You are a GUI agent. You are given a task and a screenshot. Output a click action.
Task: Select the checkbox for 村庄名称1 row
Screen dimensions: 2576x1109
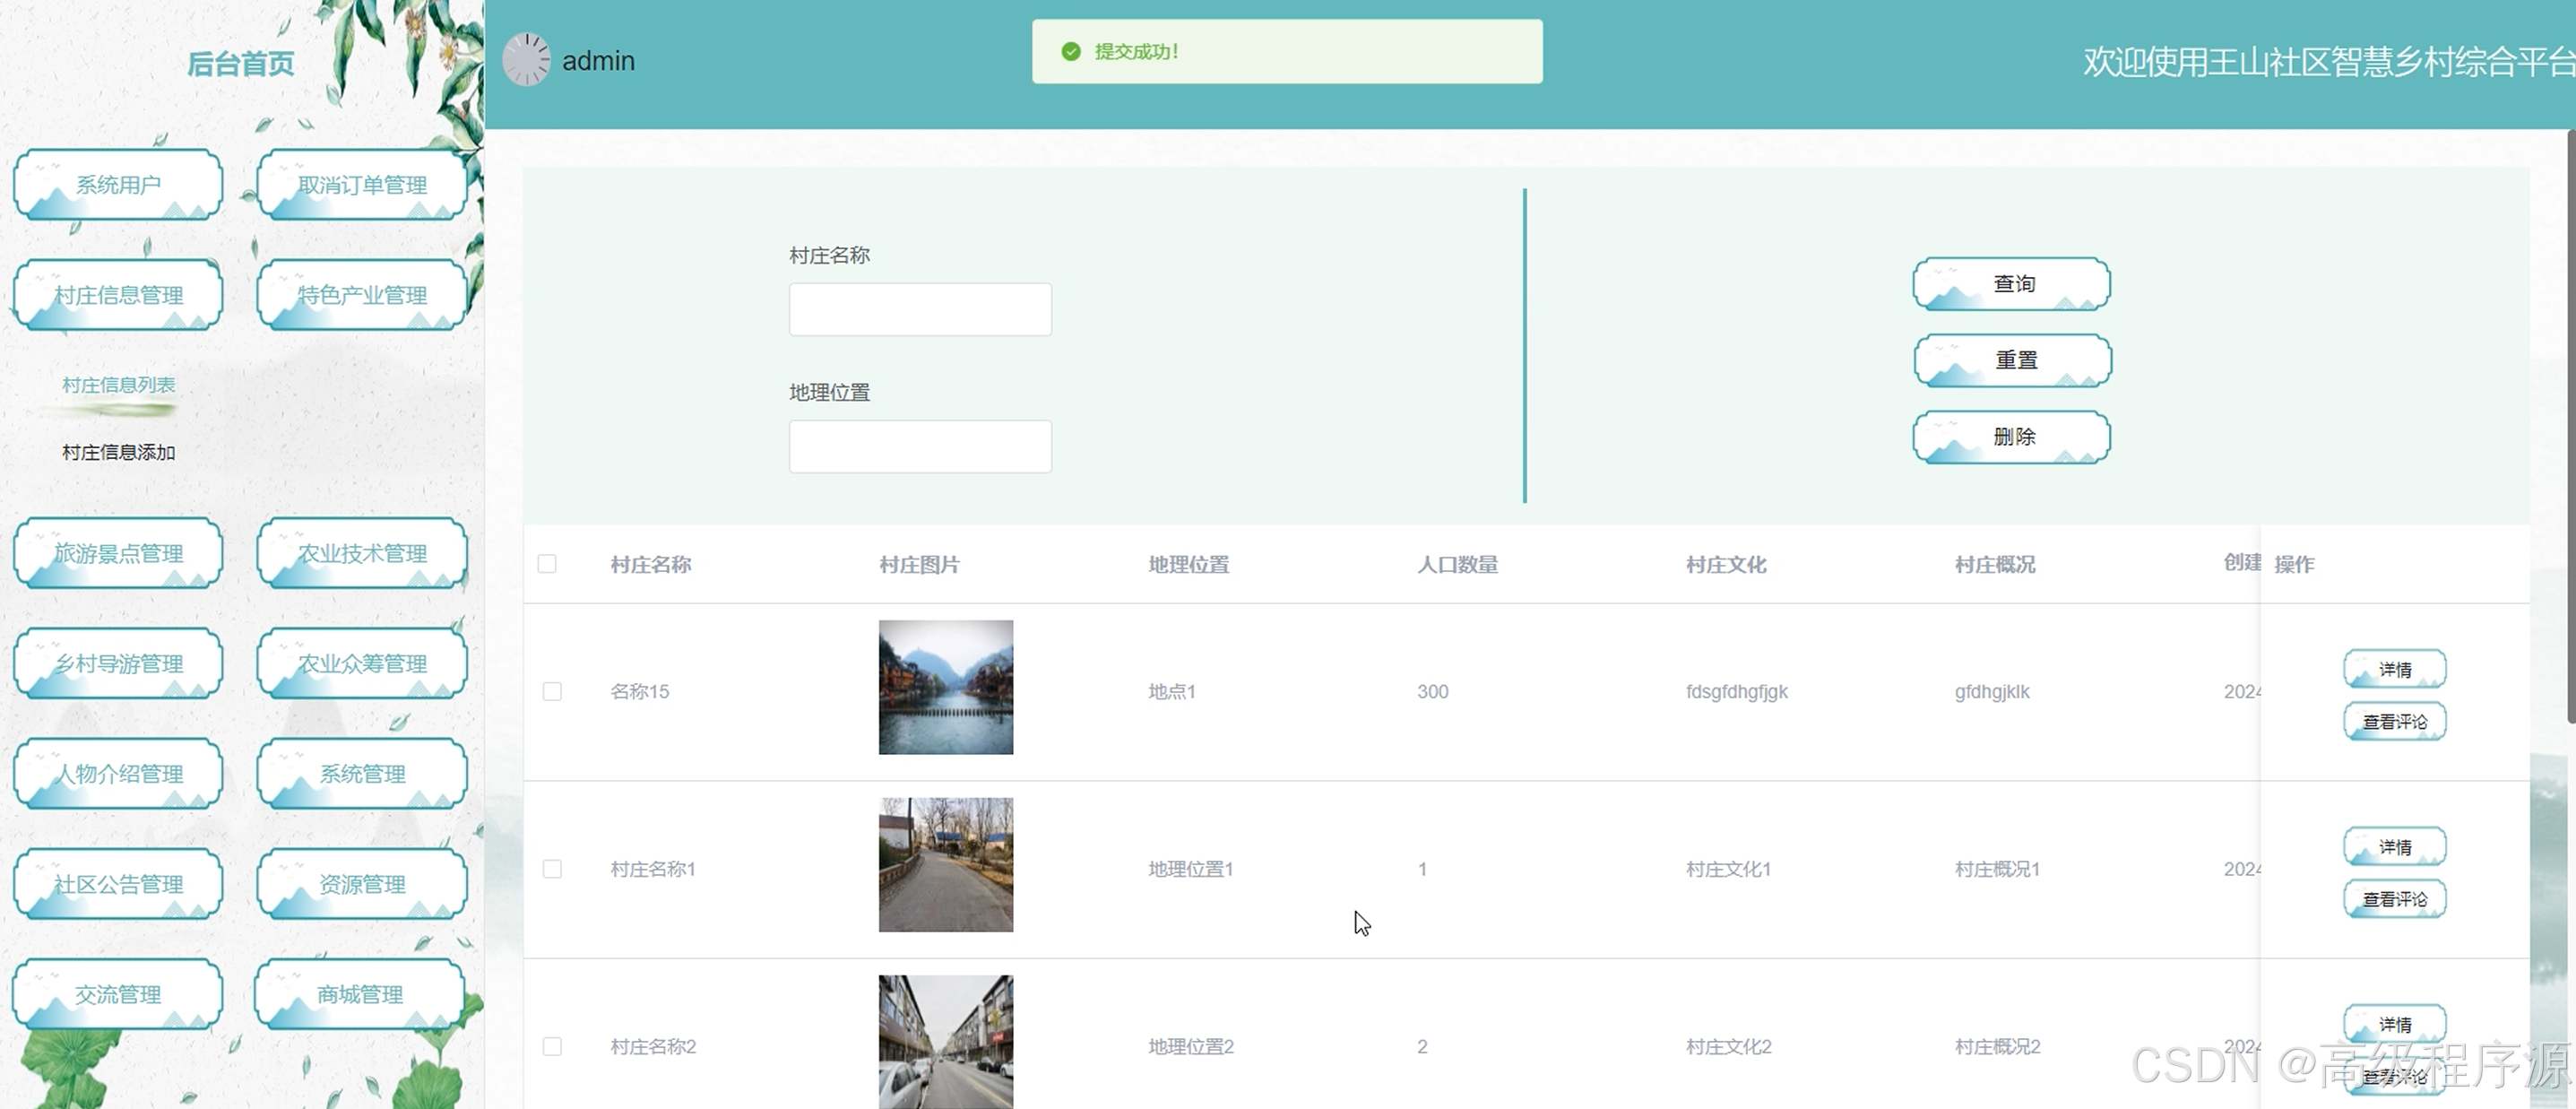552,869
